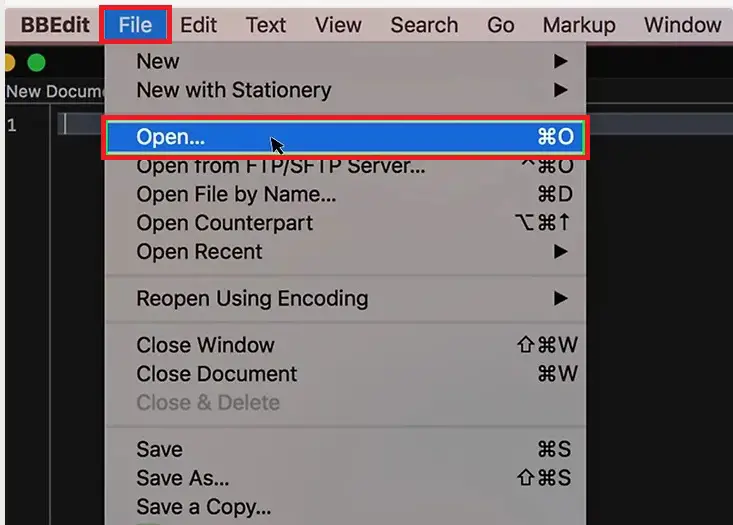Choose Close Document menu item
The width and height of the screenshot is (733, 525).
click(x=345, y=374)
